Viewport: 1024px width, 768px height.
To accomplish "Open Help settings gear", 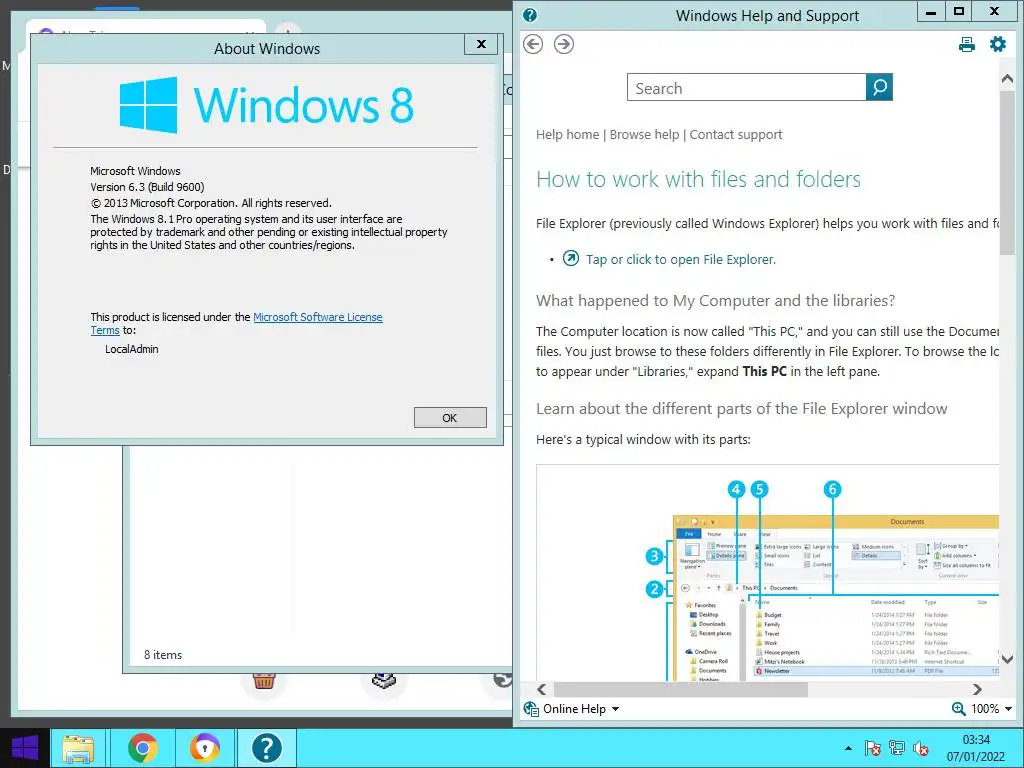I will [997, 44].
